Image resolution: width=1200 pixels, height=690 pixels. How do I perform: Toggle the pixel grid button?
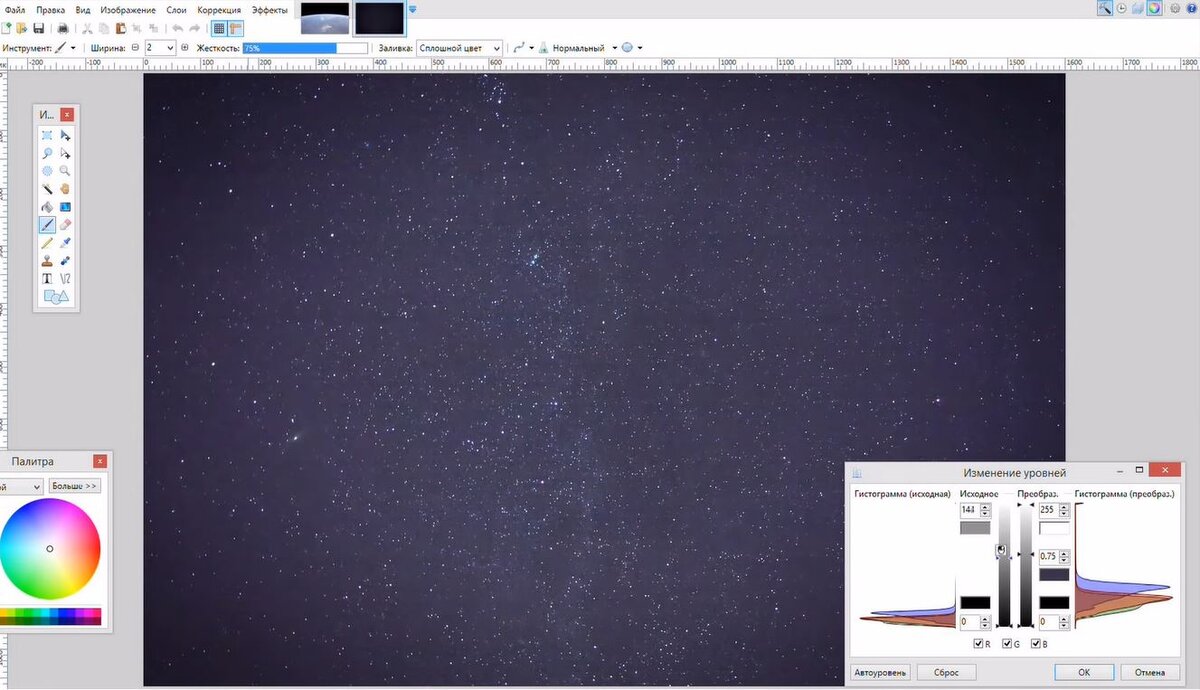click(220, 28)
